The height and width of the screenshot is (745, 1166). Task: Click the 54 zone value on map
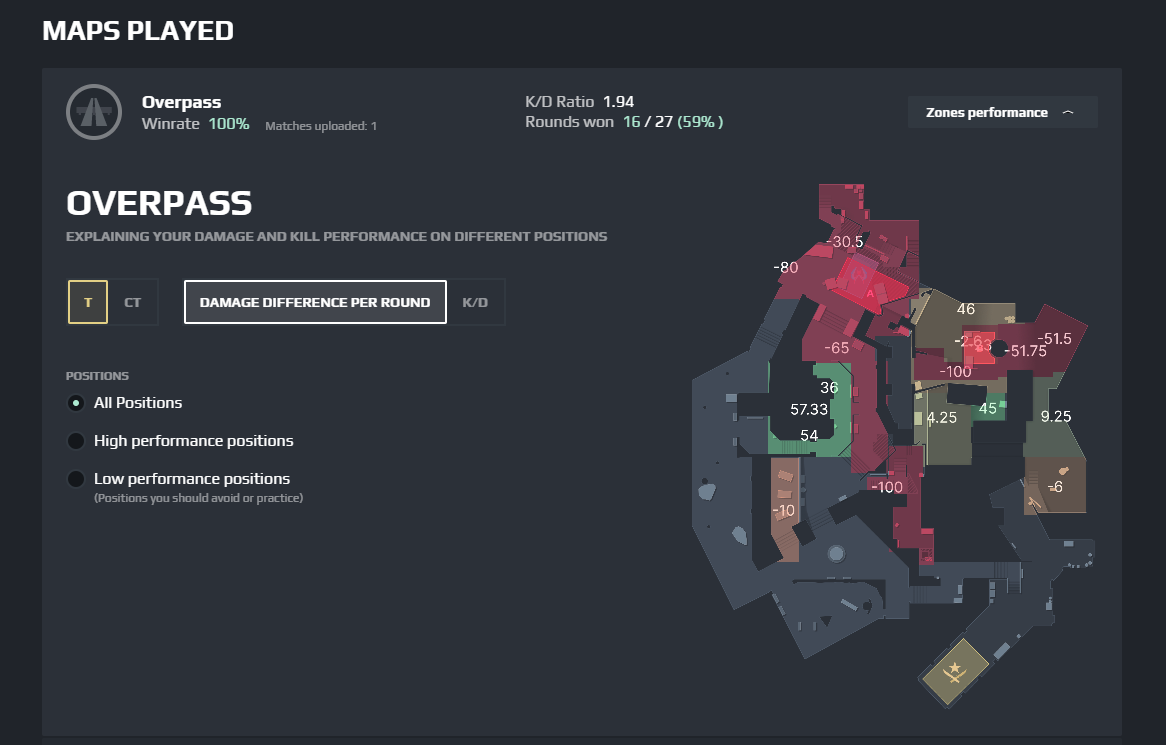(809, 436)
